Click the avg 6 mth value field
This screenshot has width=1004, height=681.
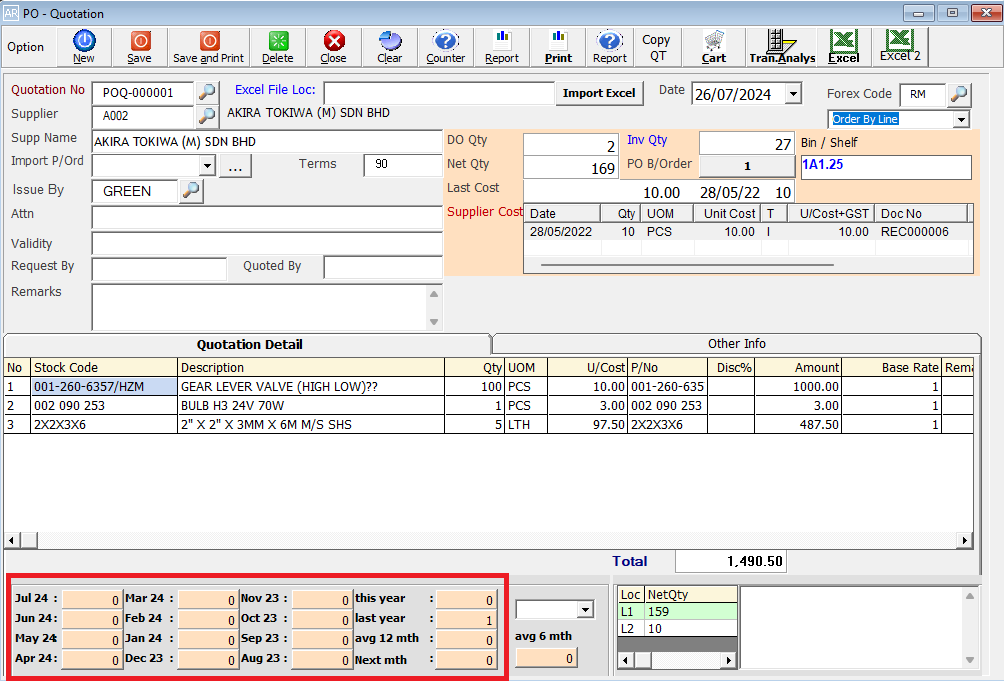pyautogui.click(x=546, y=658)
